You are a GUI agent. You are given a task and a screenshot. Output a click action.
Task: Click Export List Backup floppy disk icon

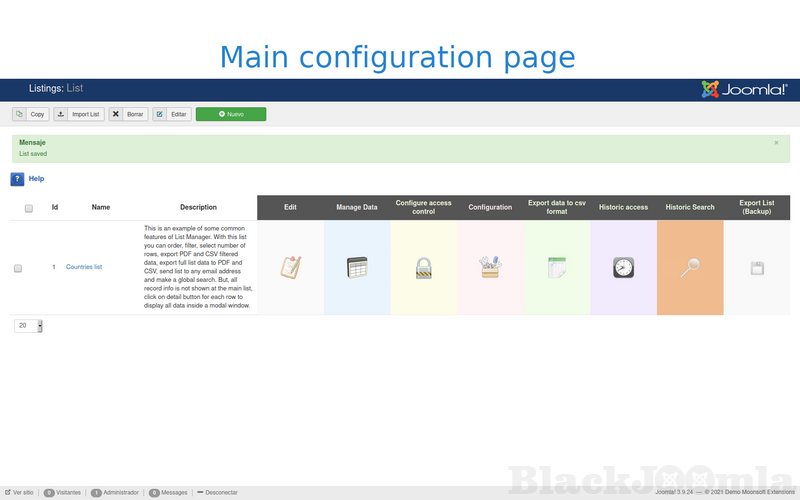(757, 268)
